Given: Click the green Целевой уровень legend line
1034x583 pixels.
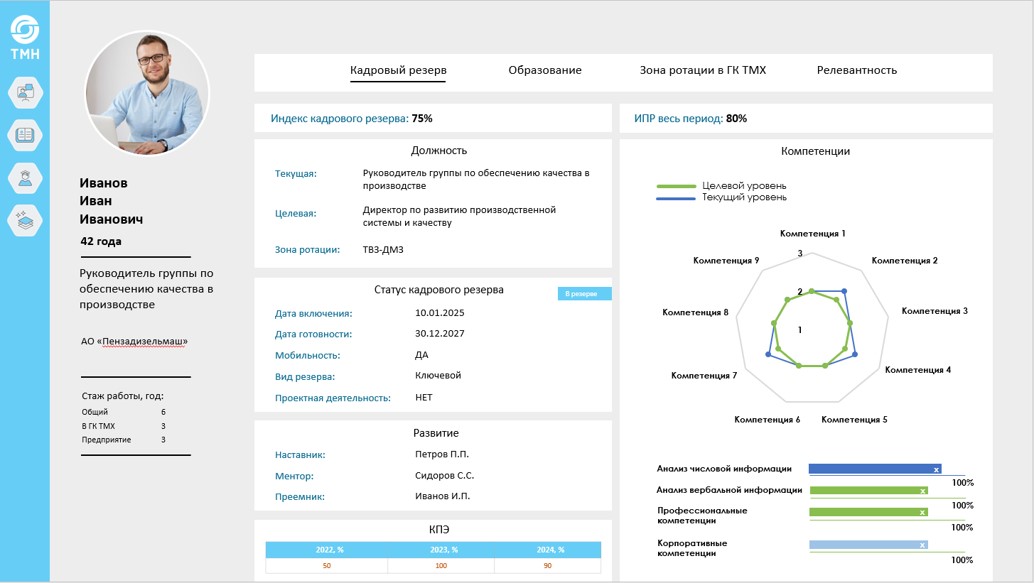Looking at the screenshot, I should [x=675, y=186].
